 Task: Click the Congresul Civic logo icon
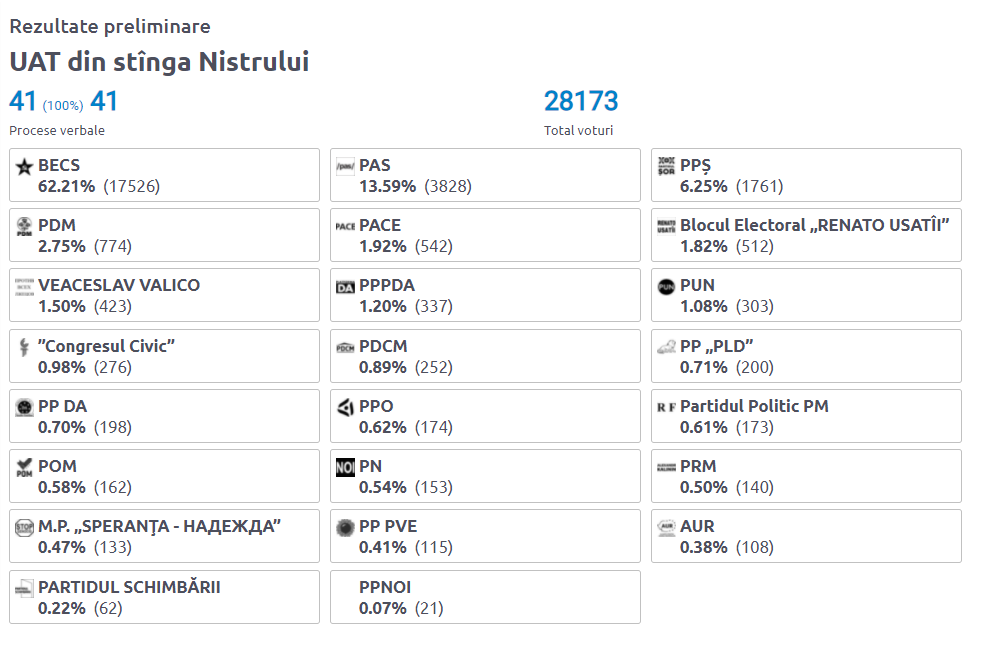click(24, 347)
